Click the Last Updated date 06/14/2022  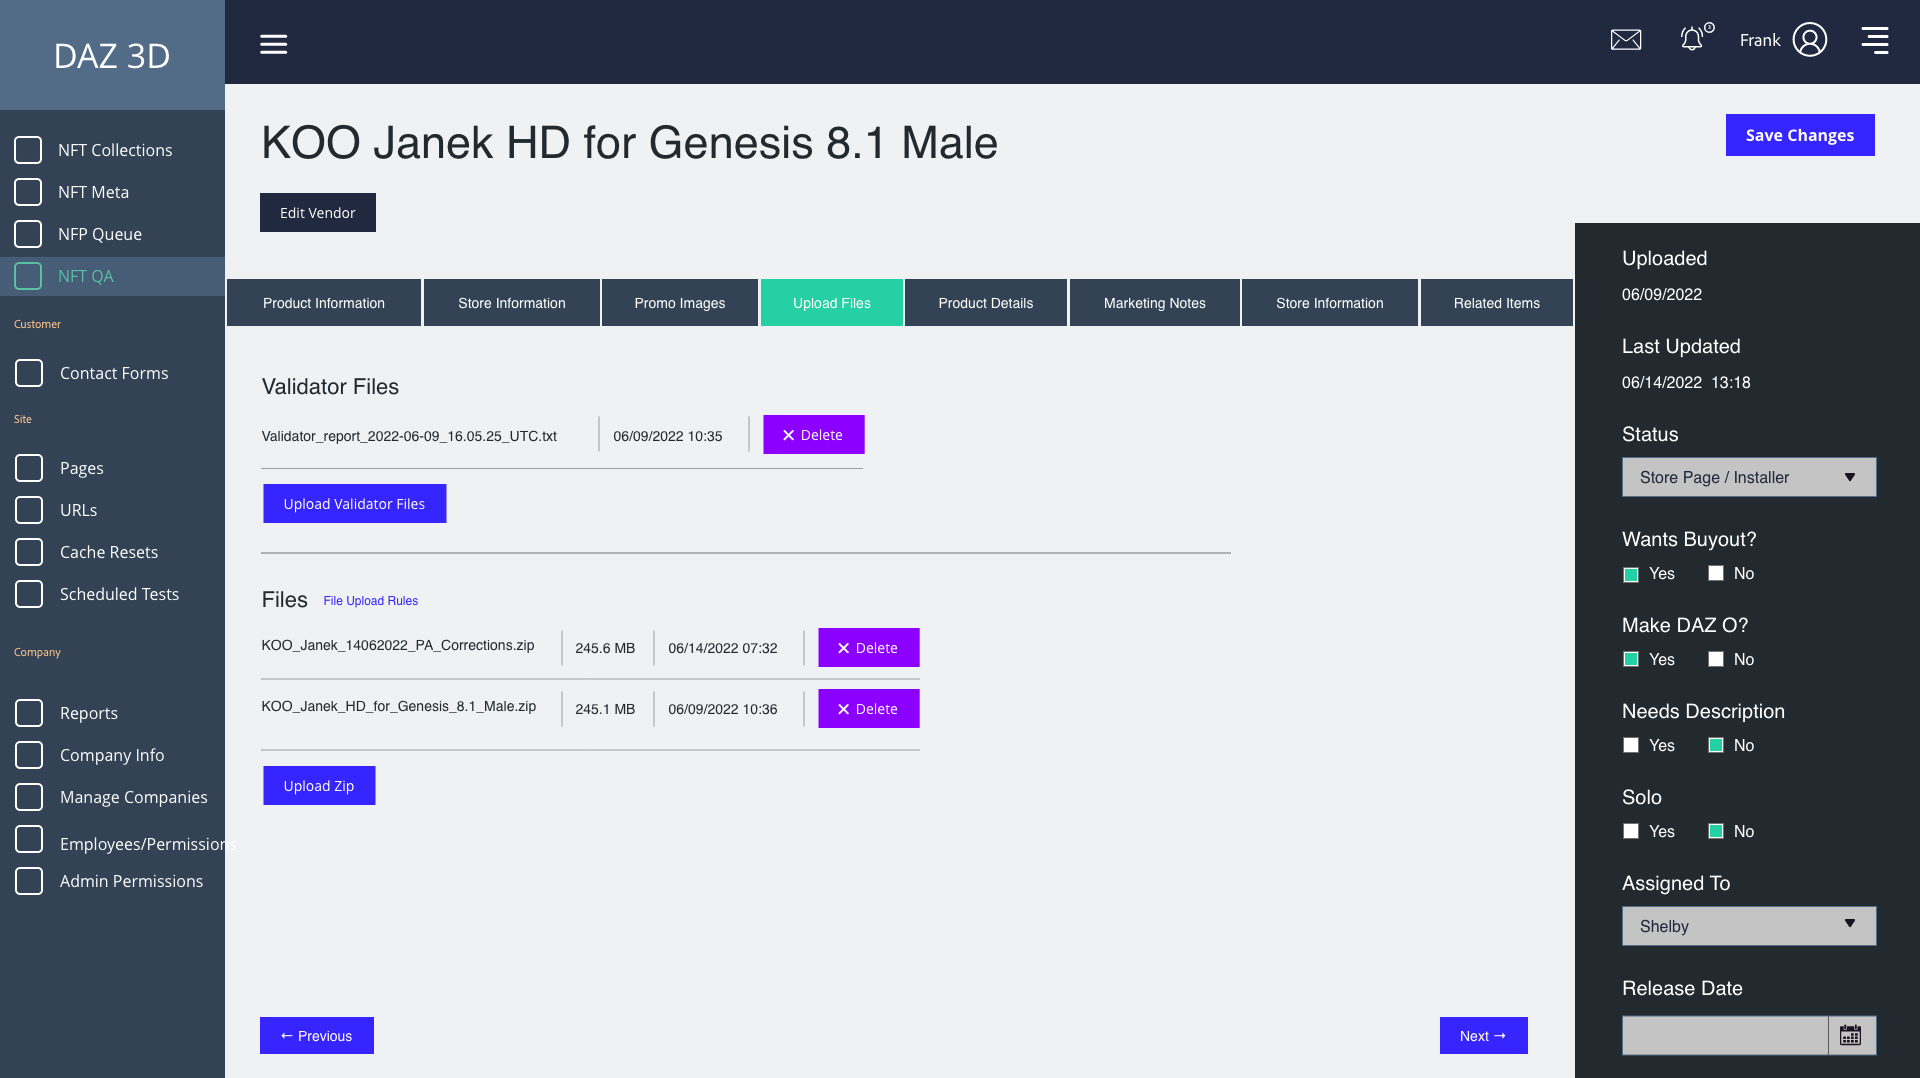[x=1662, y=382]
